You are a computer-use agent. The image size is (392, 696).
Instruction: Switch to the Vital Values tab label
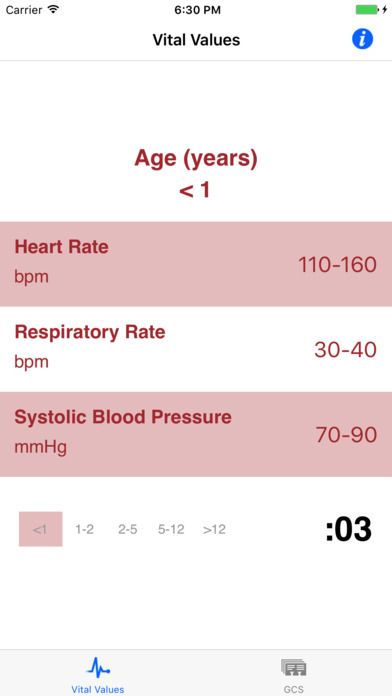(x=98, y=689)
